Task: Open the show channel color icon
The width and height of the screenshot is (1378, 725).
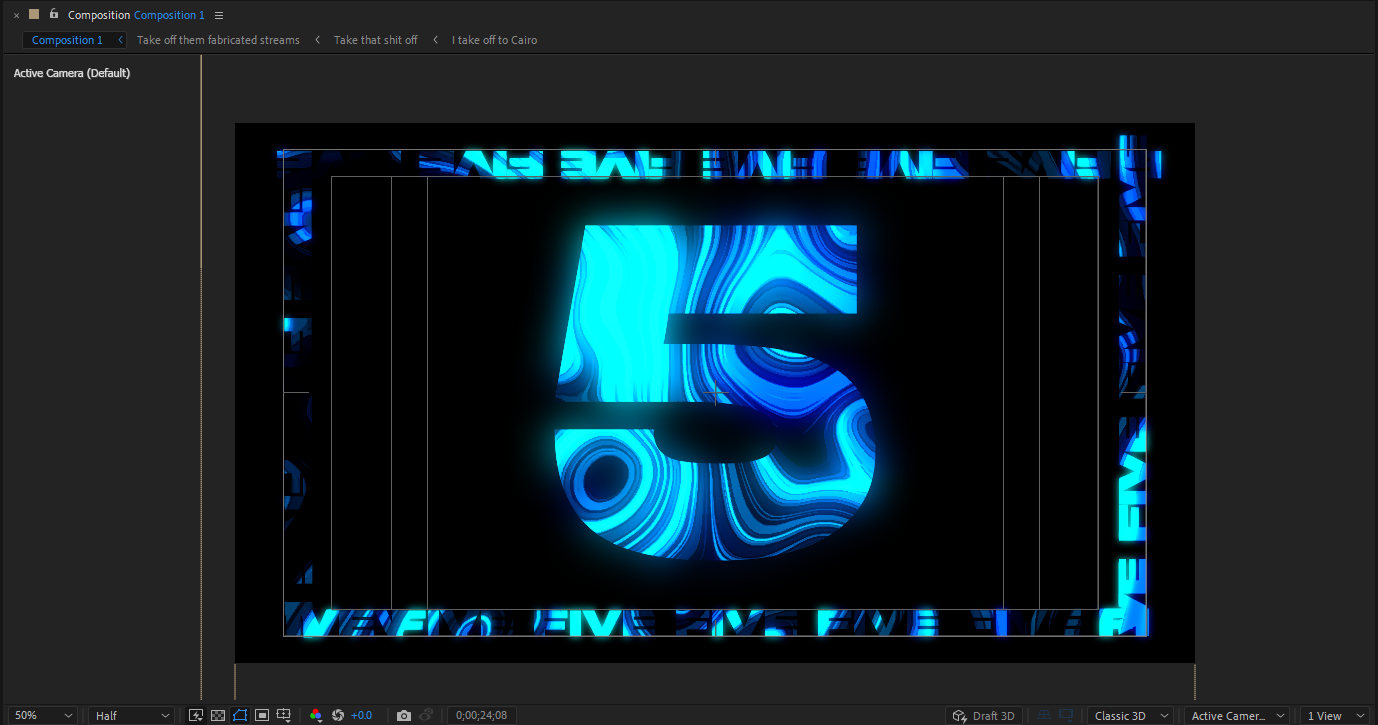Action: point(316,715)
